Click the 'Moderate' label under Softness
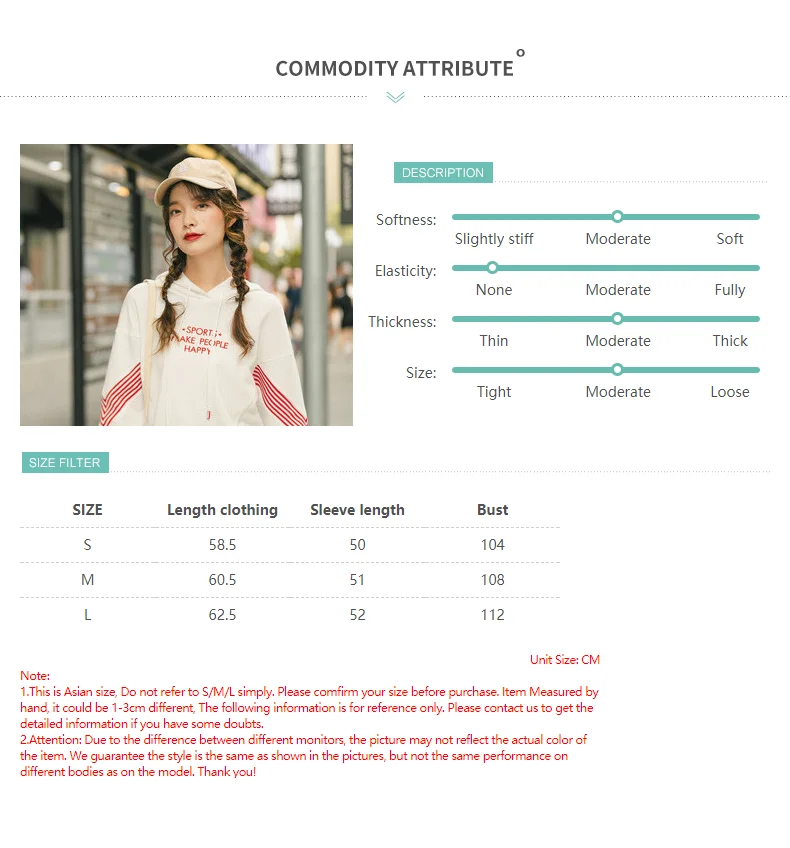Viewport: 790px width, 848px height. point(618,239)
